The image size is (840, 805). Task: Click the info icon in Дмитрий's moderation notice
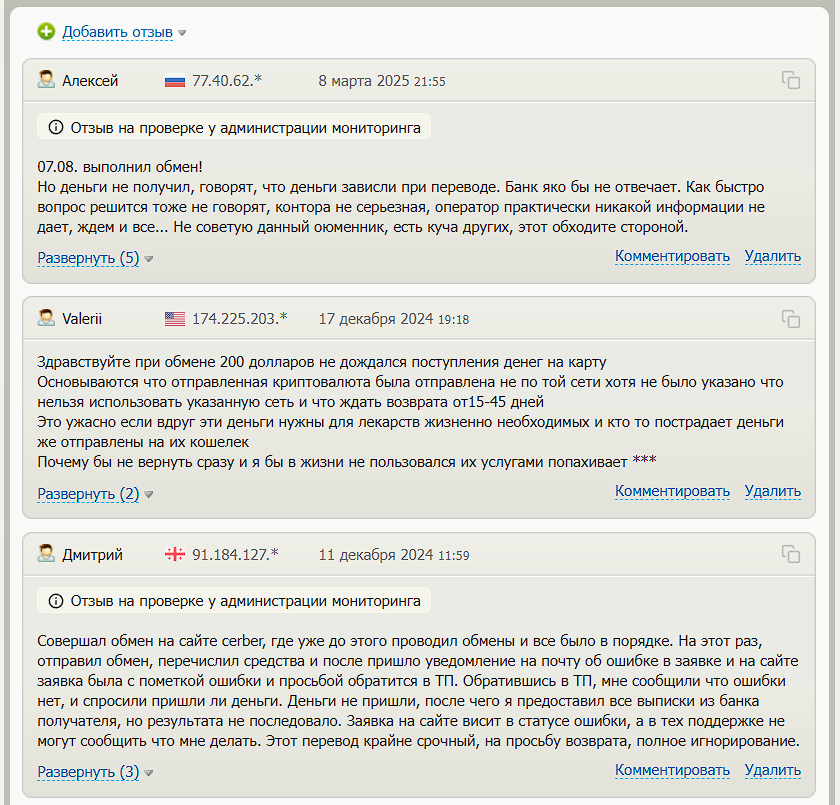[56, 601]
